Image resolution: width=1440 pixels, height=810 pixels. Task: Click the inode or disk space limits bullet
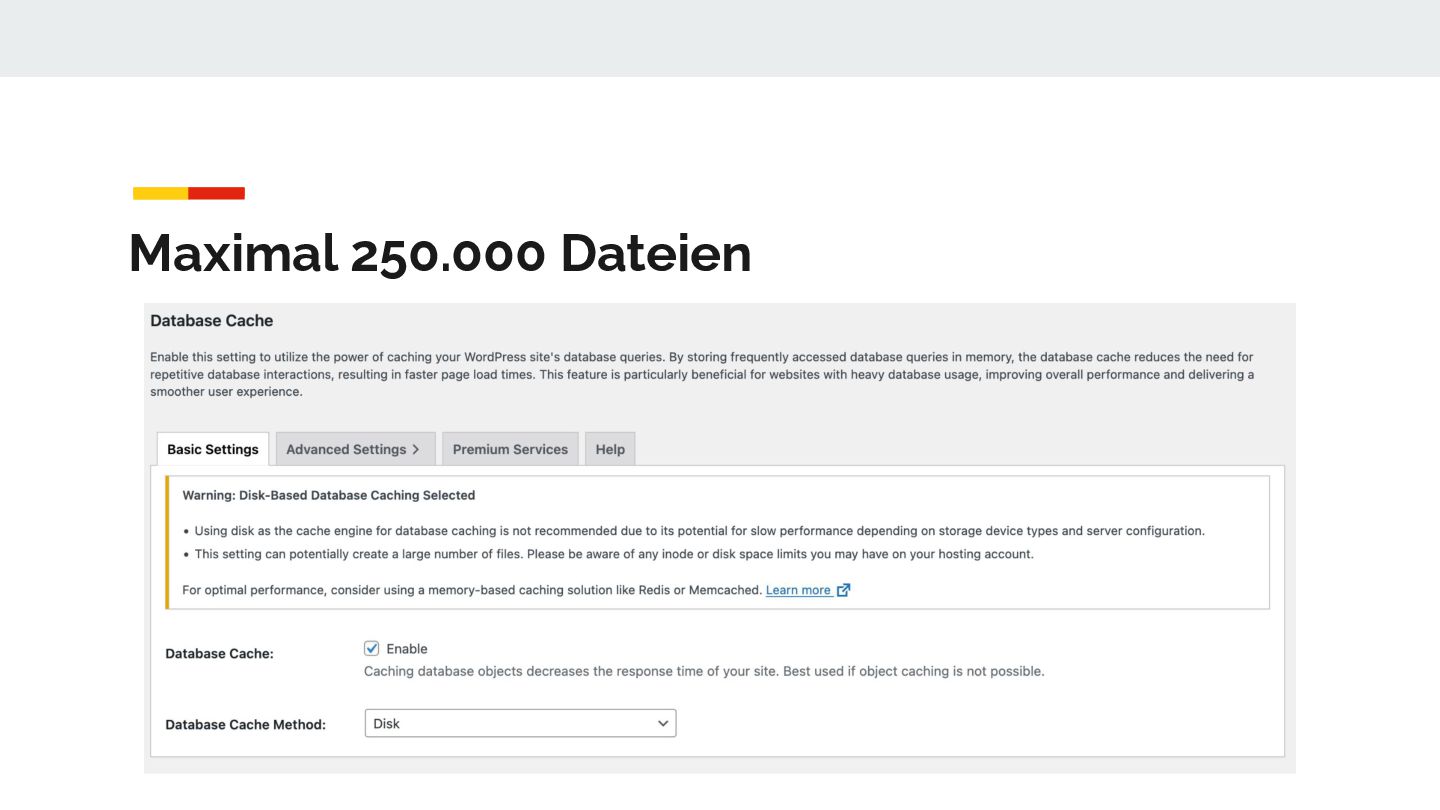pyautogui.click(x=614, y=554)
